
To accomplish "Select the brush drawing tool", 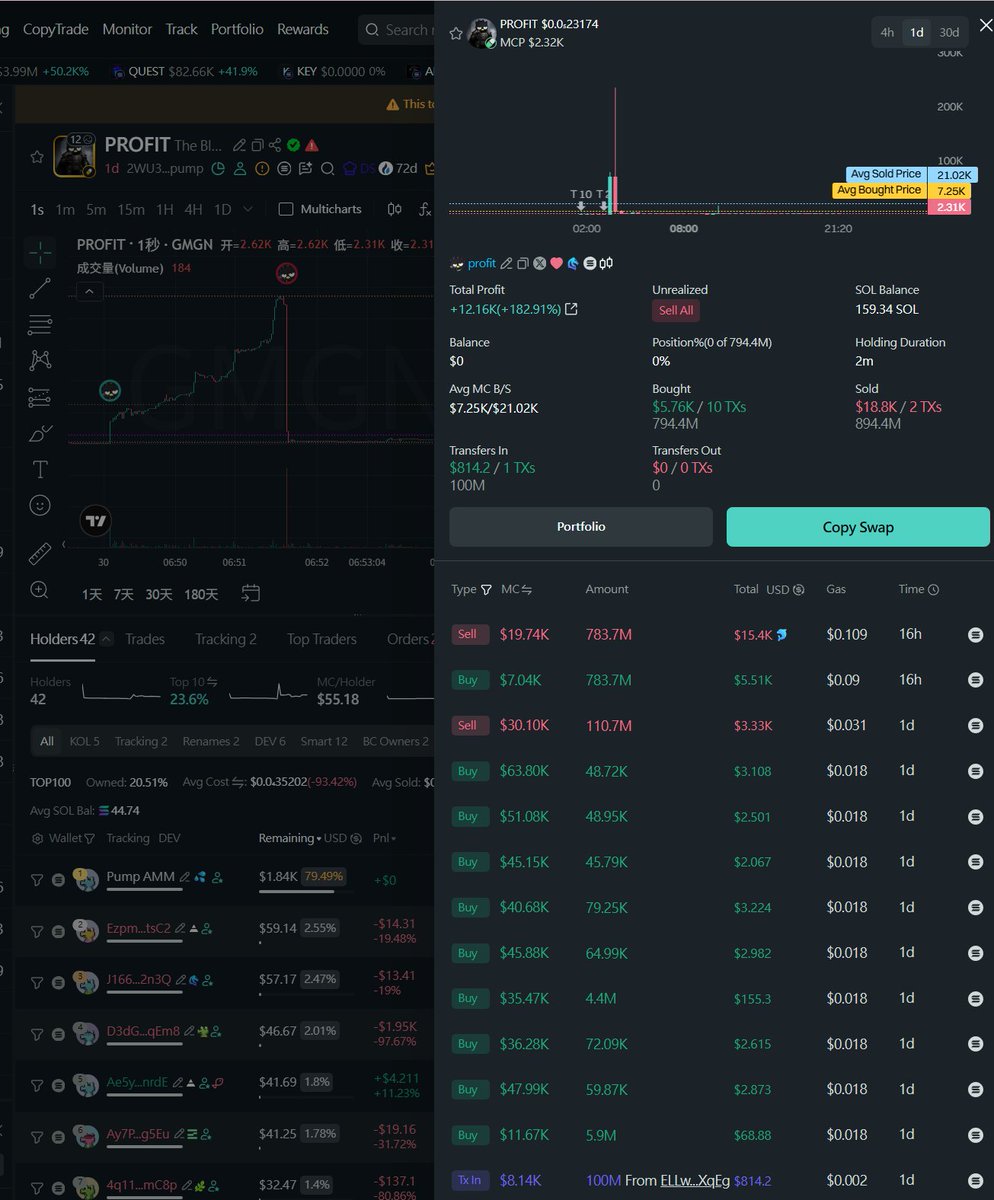I will (x=40, y=433).
